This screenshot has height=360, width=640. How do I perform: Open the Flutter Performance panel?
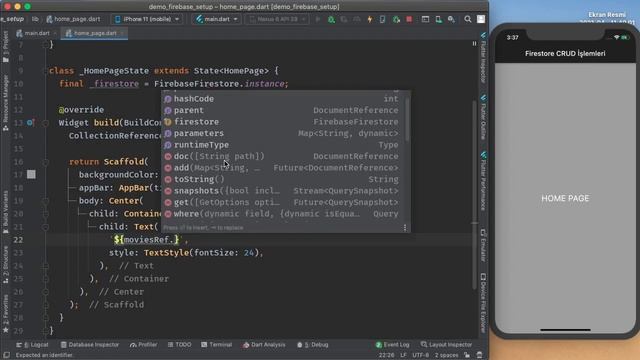pos(483,181)
